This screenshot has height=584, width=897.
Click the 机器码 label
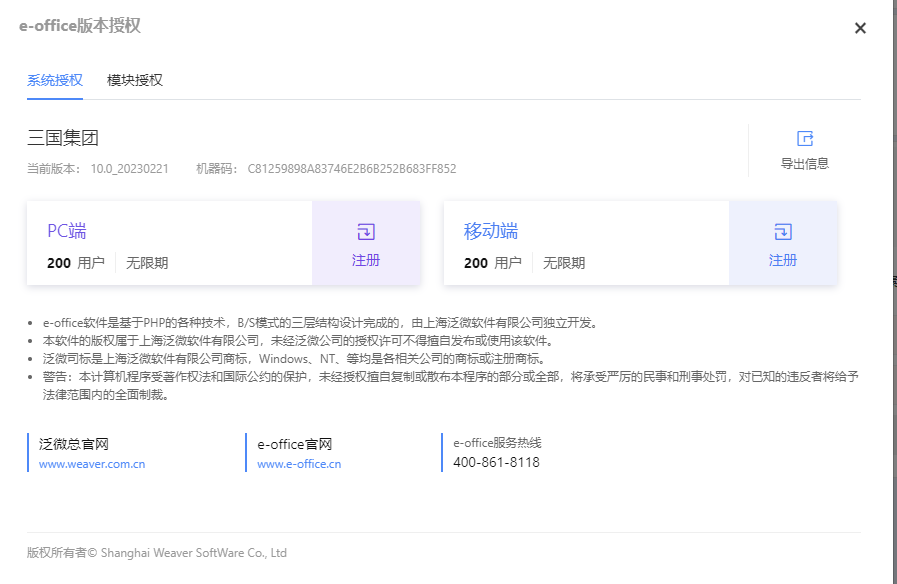coord(217,169)
